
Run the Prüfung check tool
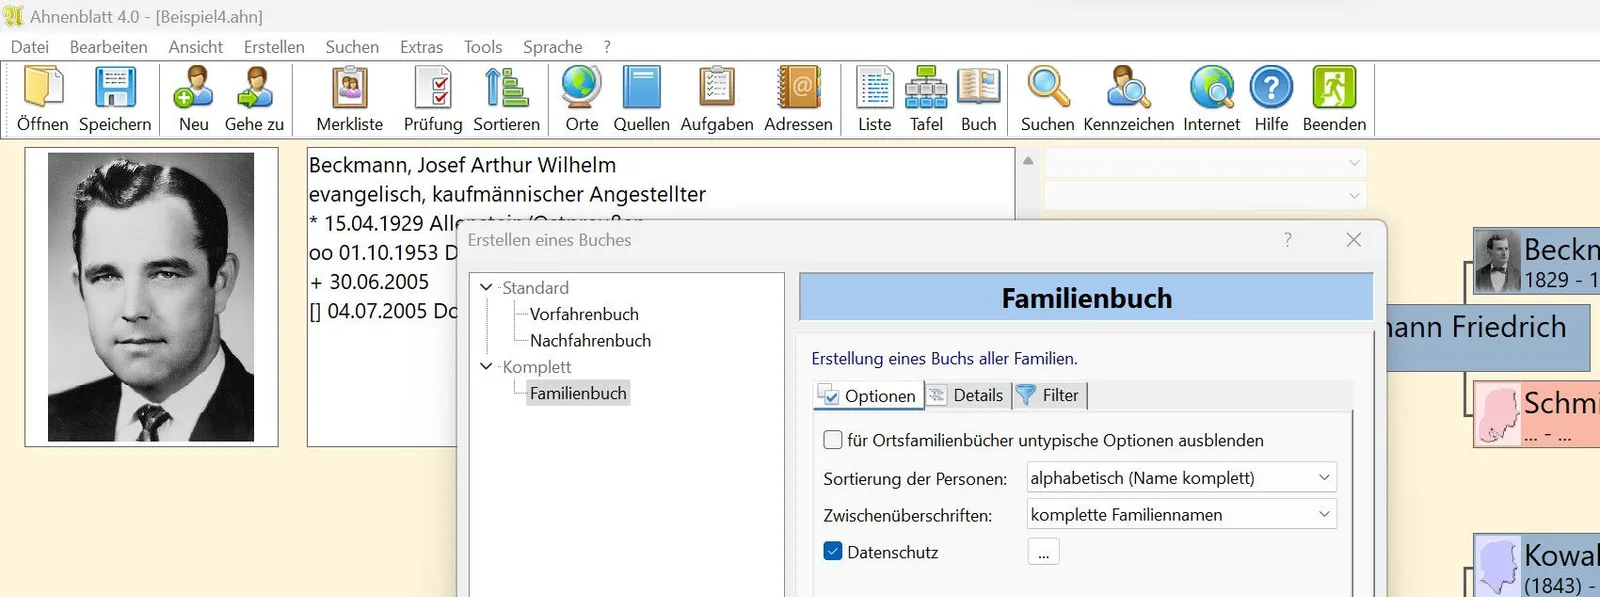tap(433, 99)
